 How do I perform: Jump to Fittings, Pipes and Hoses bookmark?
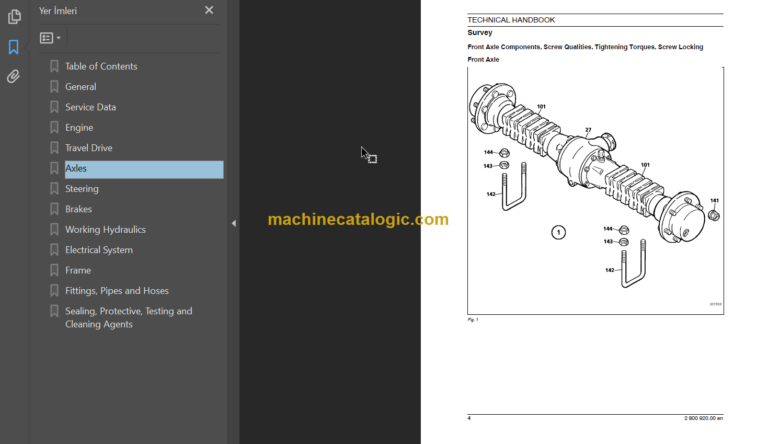pyautogui.click(x=117, y=291)
